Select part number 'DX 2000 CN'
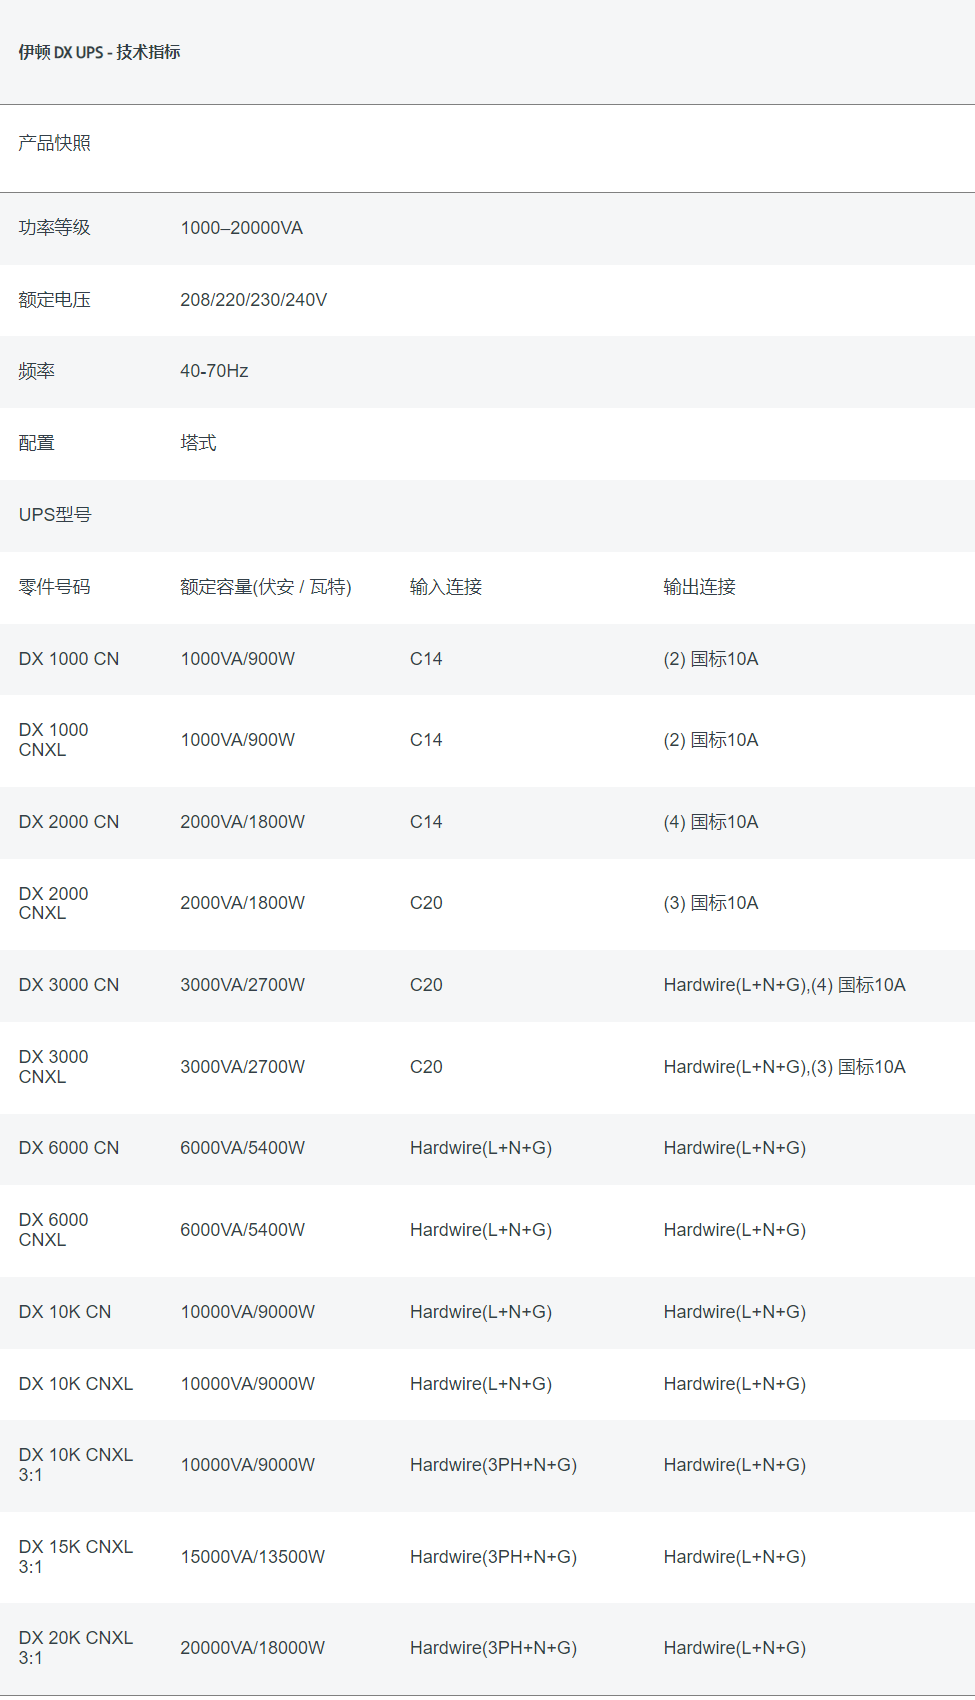The height and width of the screenshot is (1700, 975). (69, 822)
